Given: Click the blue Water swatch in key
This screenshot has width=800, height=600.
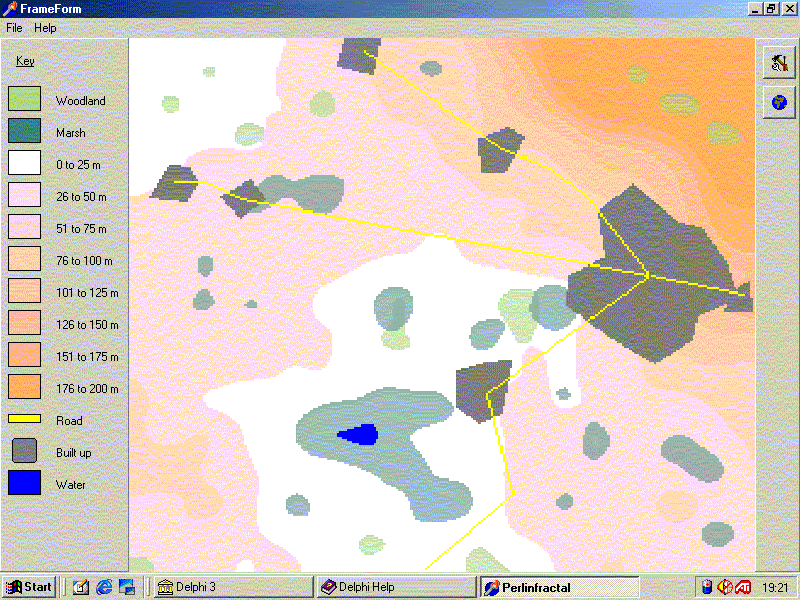Looking at the screenshot, I should [25, 483].
